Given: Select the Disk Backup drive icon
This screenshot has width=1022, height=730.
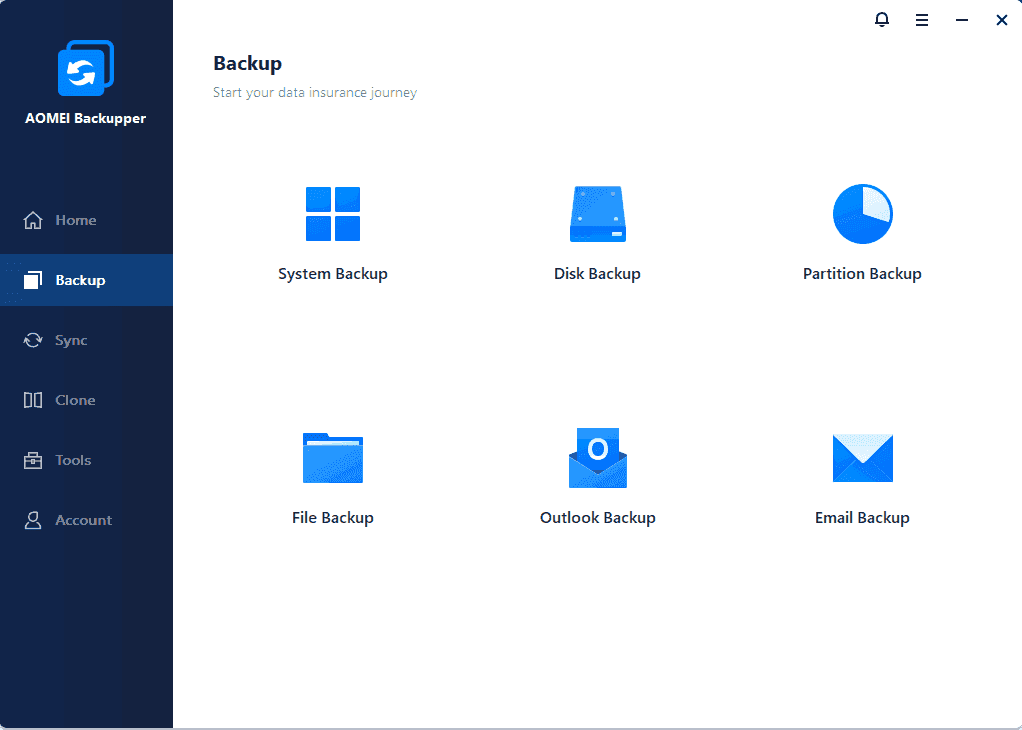Looking at the screenshot, I should point(598,214).
